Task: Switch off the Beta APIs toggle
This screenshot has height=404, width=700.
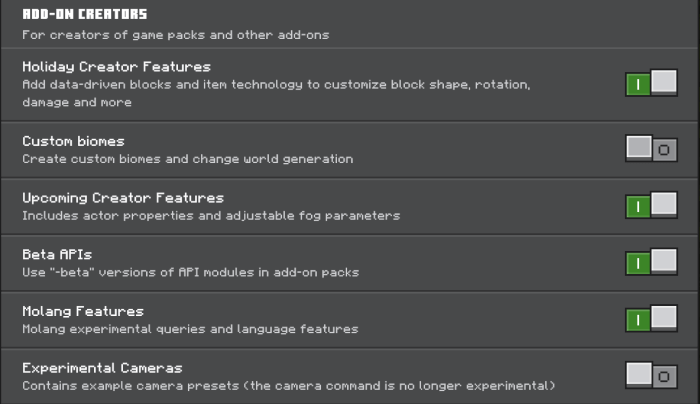Action: coord(651,263)
